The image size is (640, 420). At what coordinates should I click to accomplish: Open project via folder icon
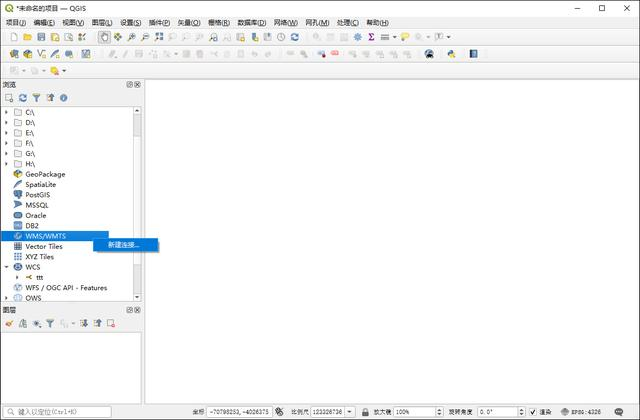pos(27,37)
